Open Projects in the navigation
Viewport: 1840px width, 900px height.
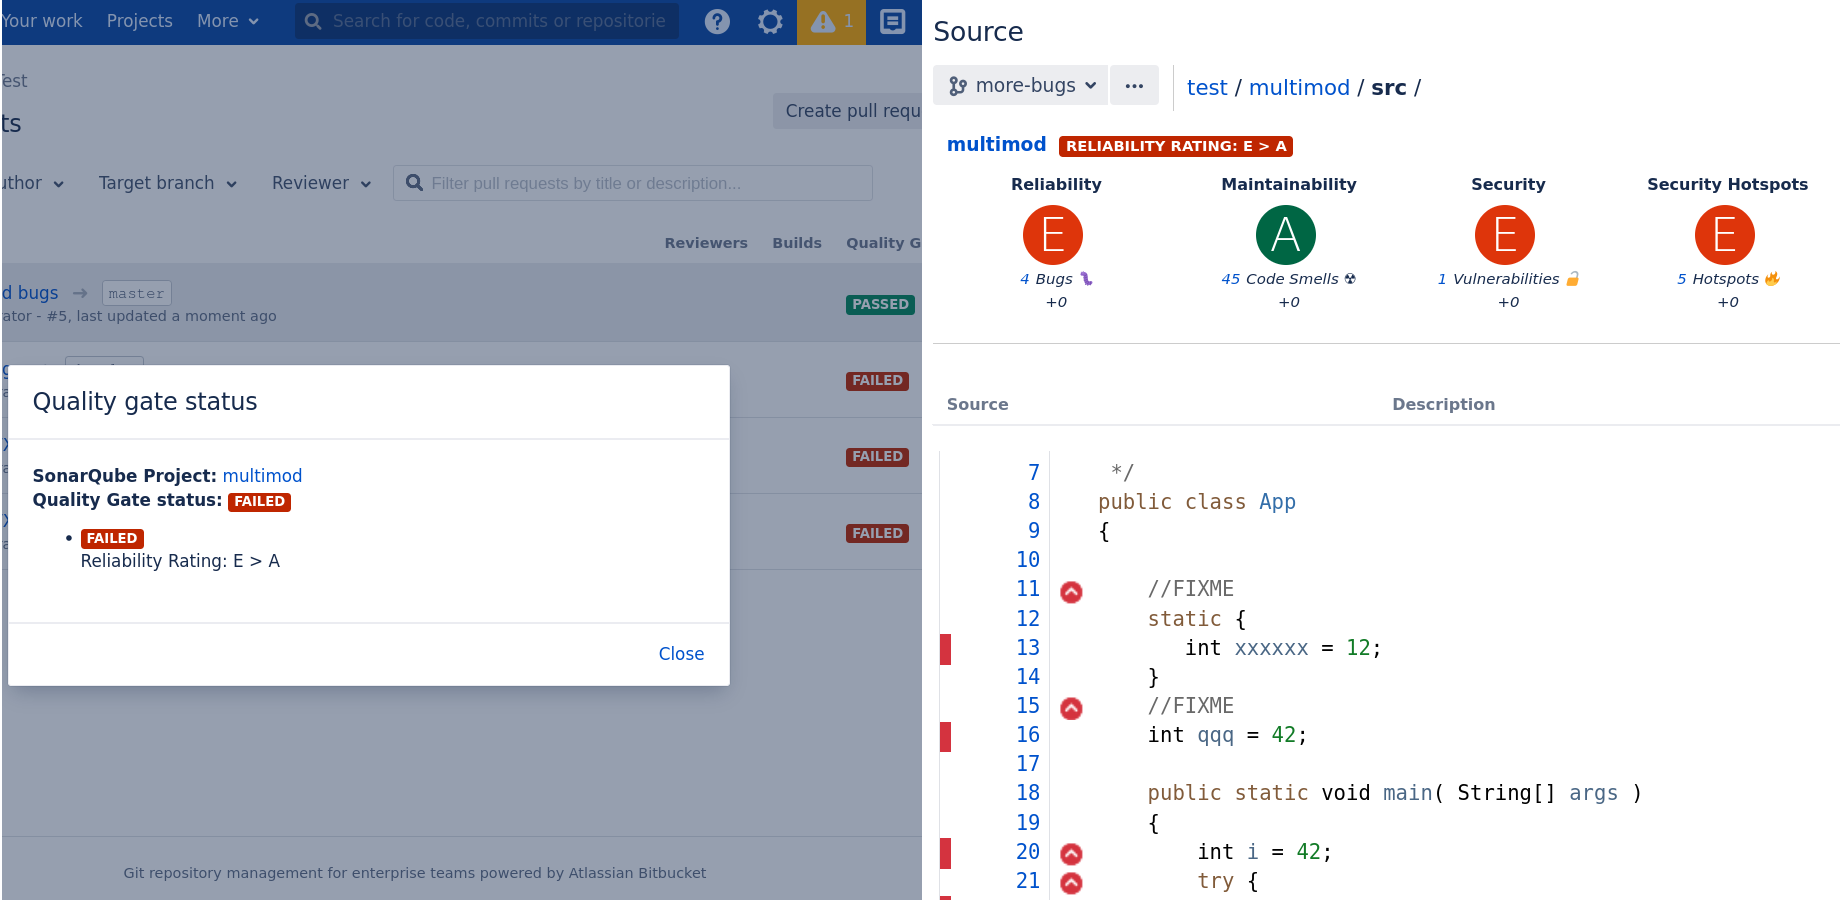[139, 21]
